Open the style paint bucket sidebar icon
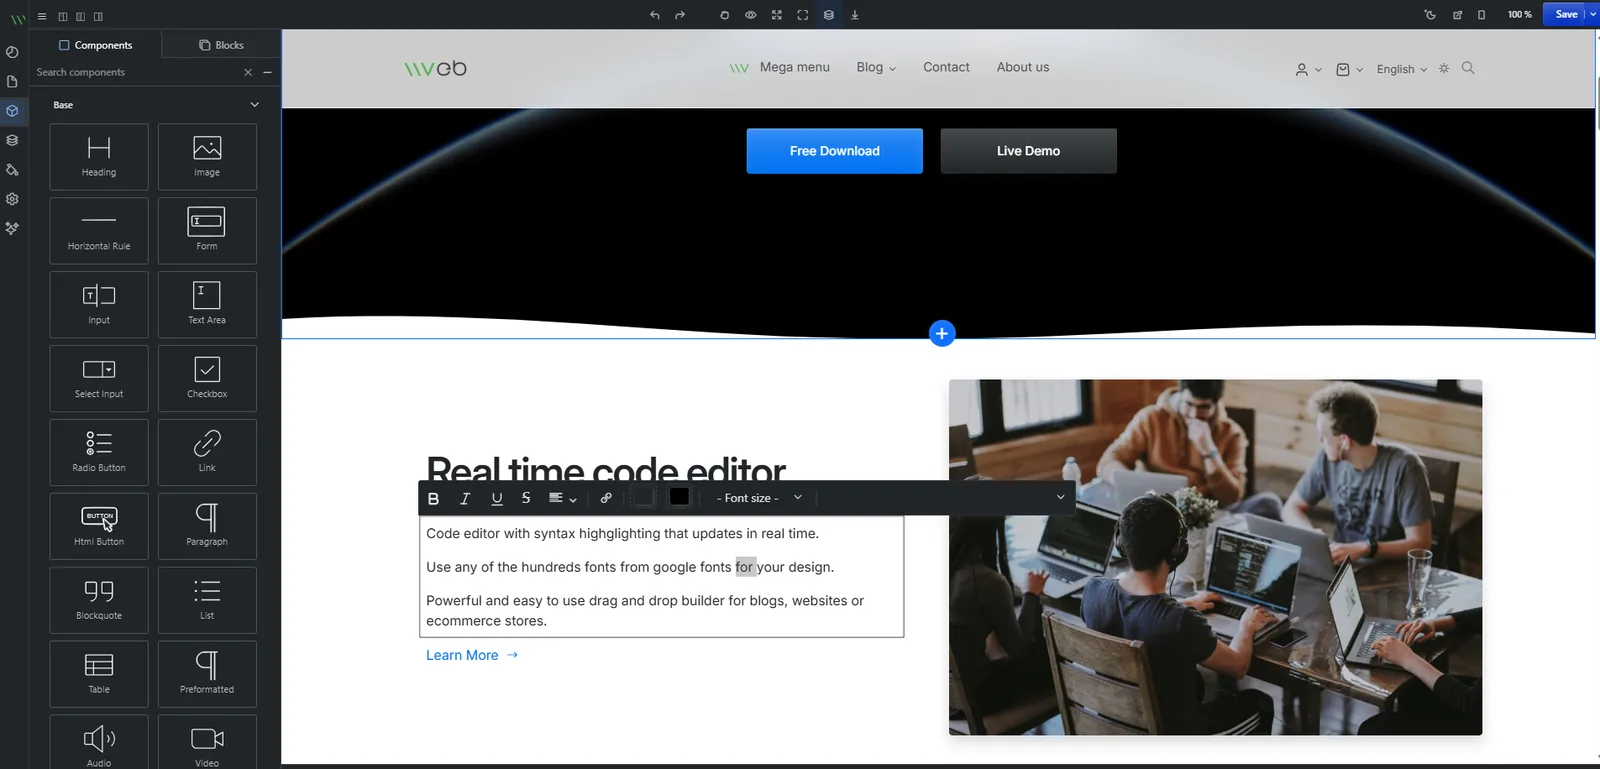1600x769 pixels. pyautogui.click(x=12, y=170)
